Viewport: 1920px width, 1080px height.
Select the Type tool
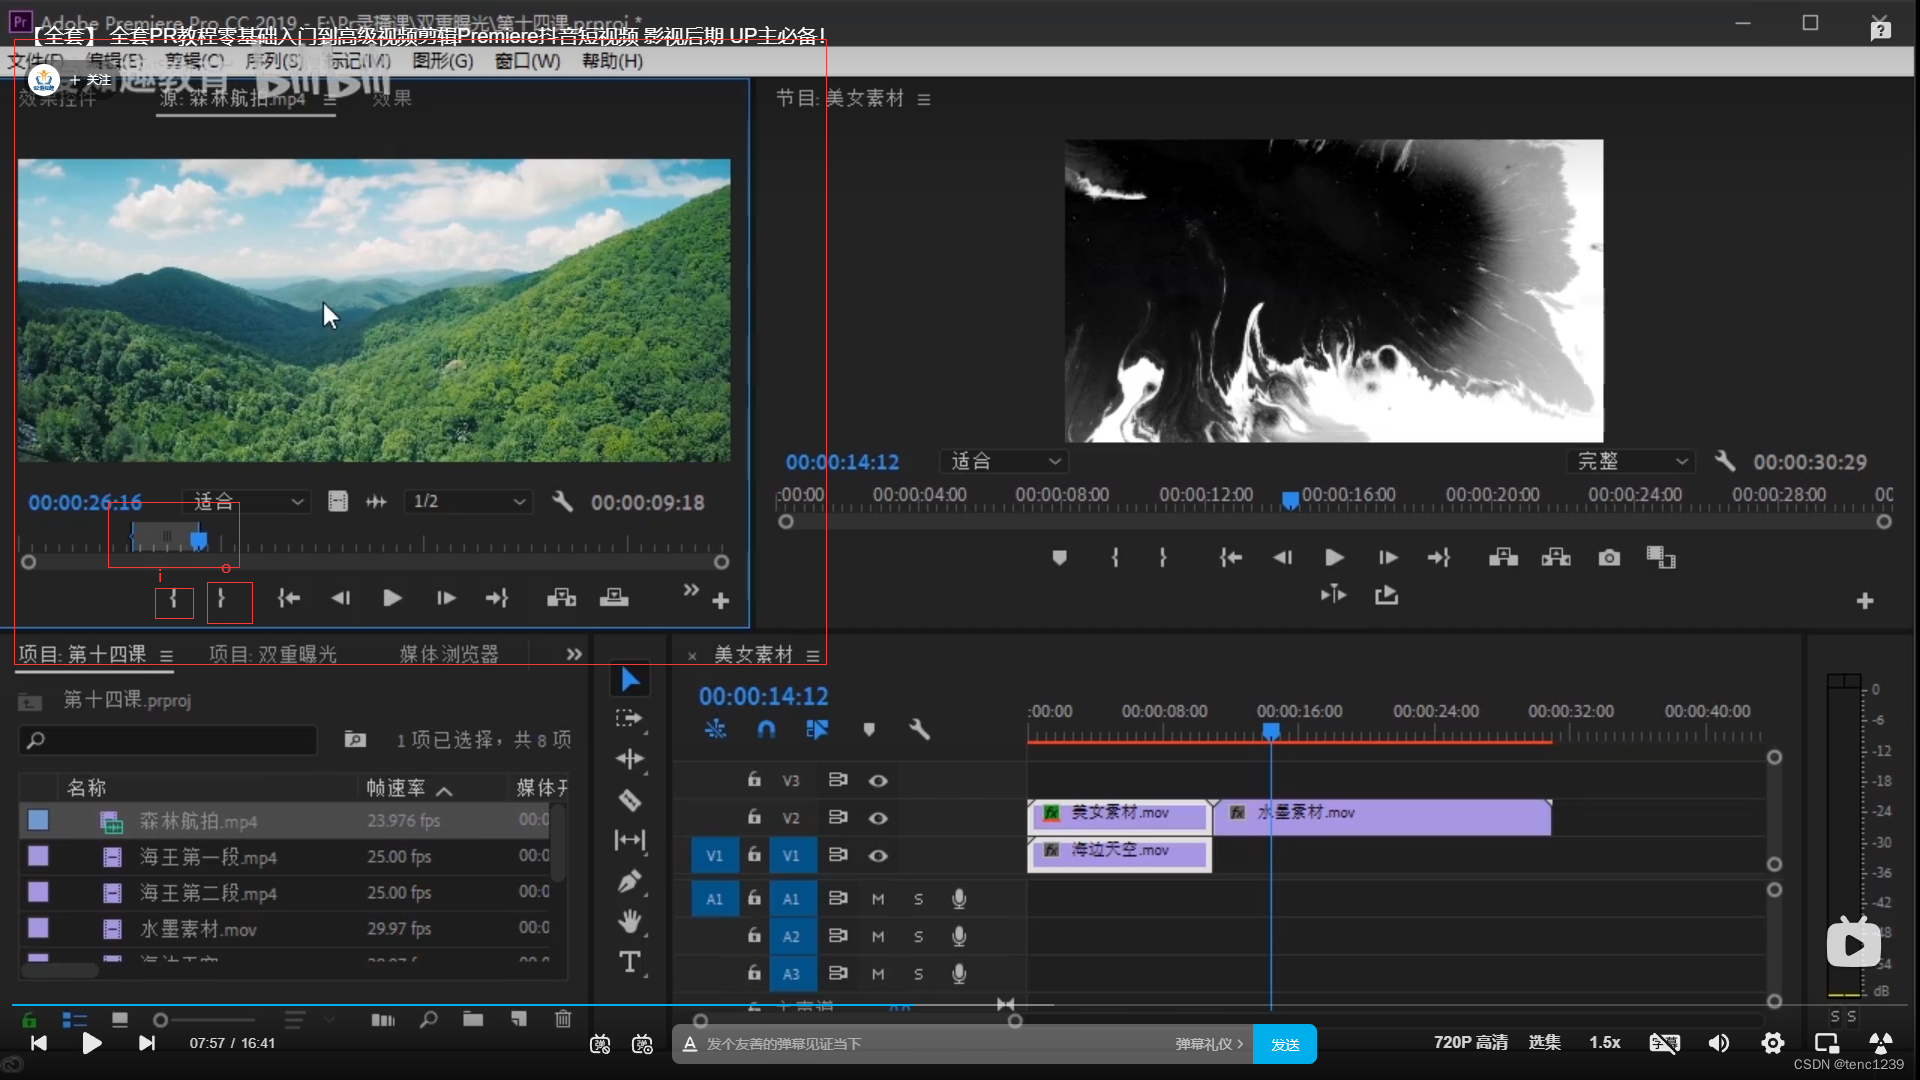(x=629, y=962)
